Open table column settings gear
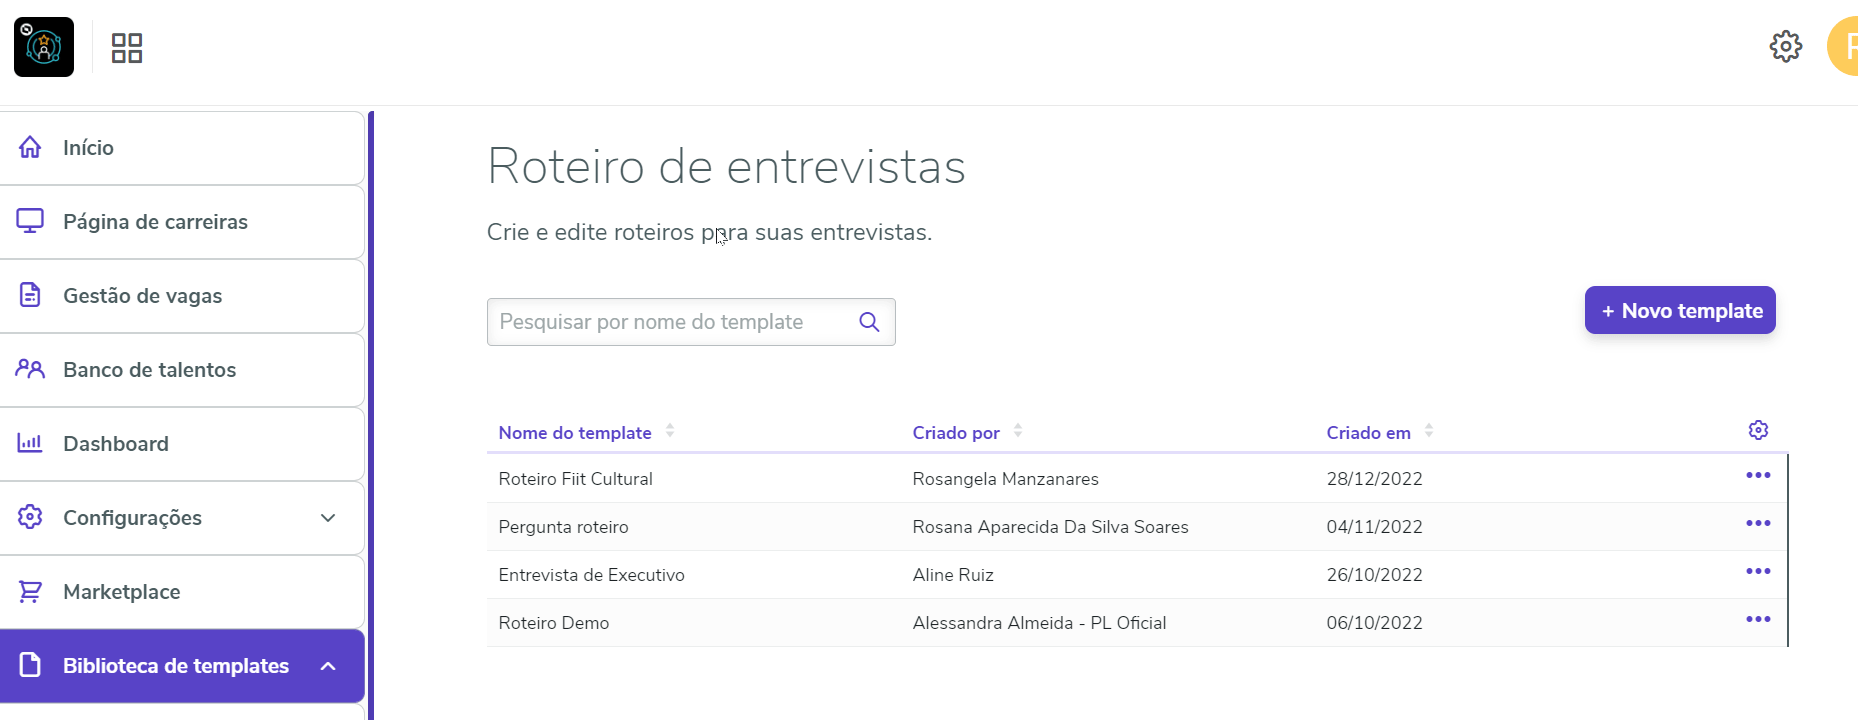 pos(1758,430)
